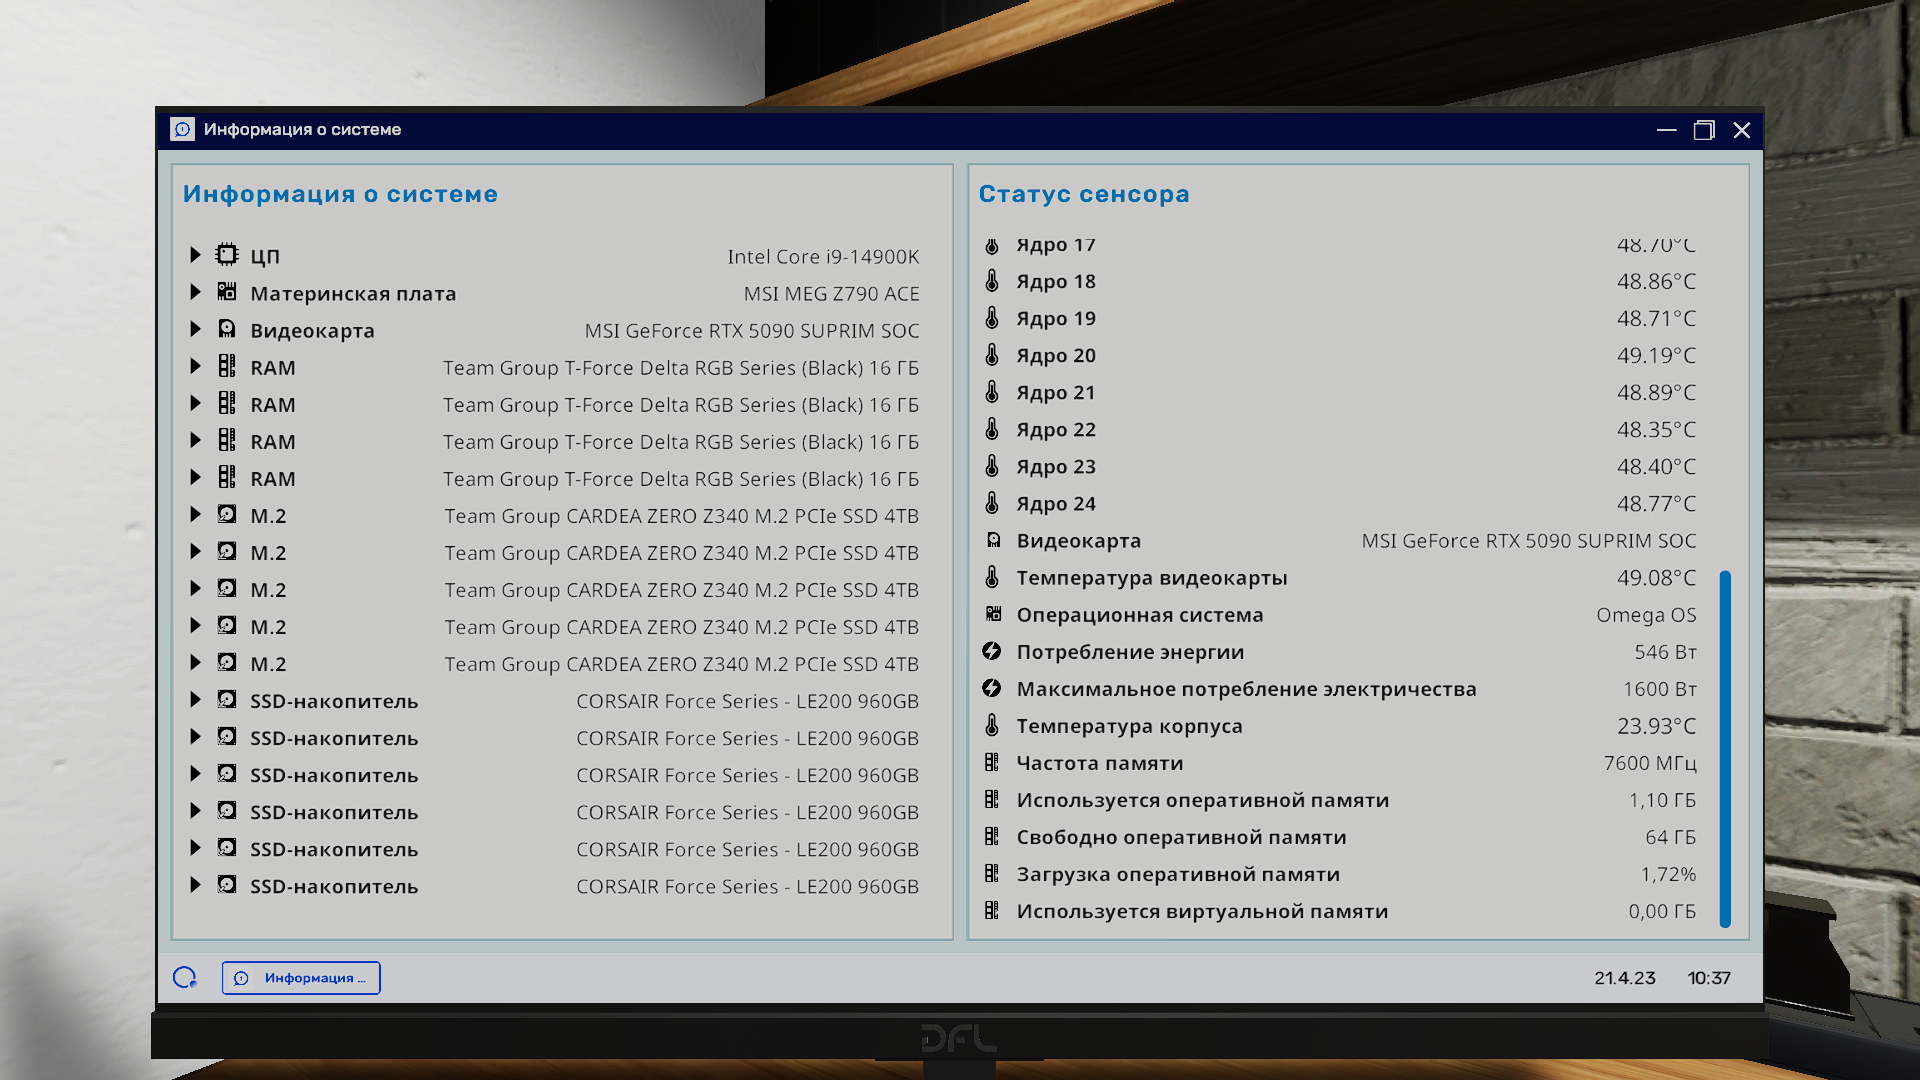Select the Omega OS value text
Image resolution: width=1920 pixels, height=1080 pixels.
(1646, 615)
